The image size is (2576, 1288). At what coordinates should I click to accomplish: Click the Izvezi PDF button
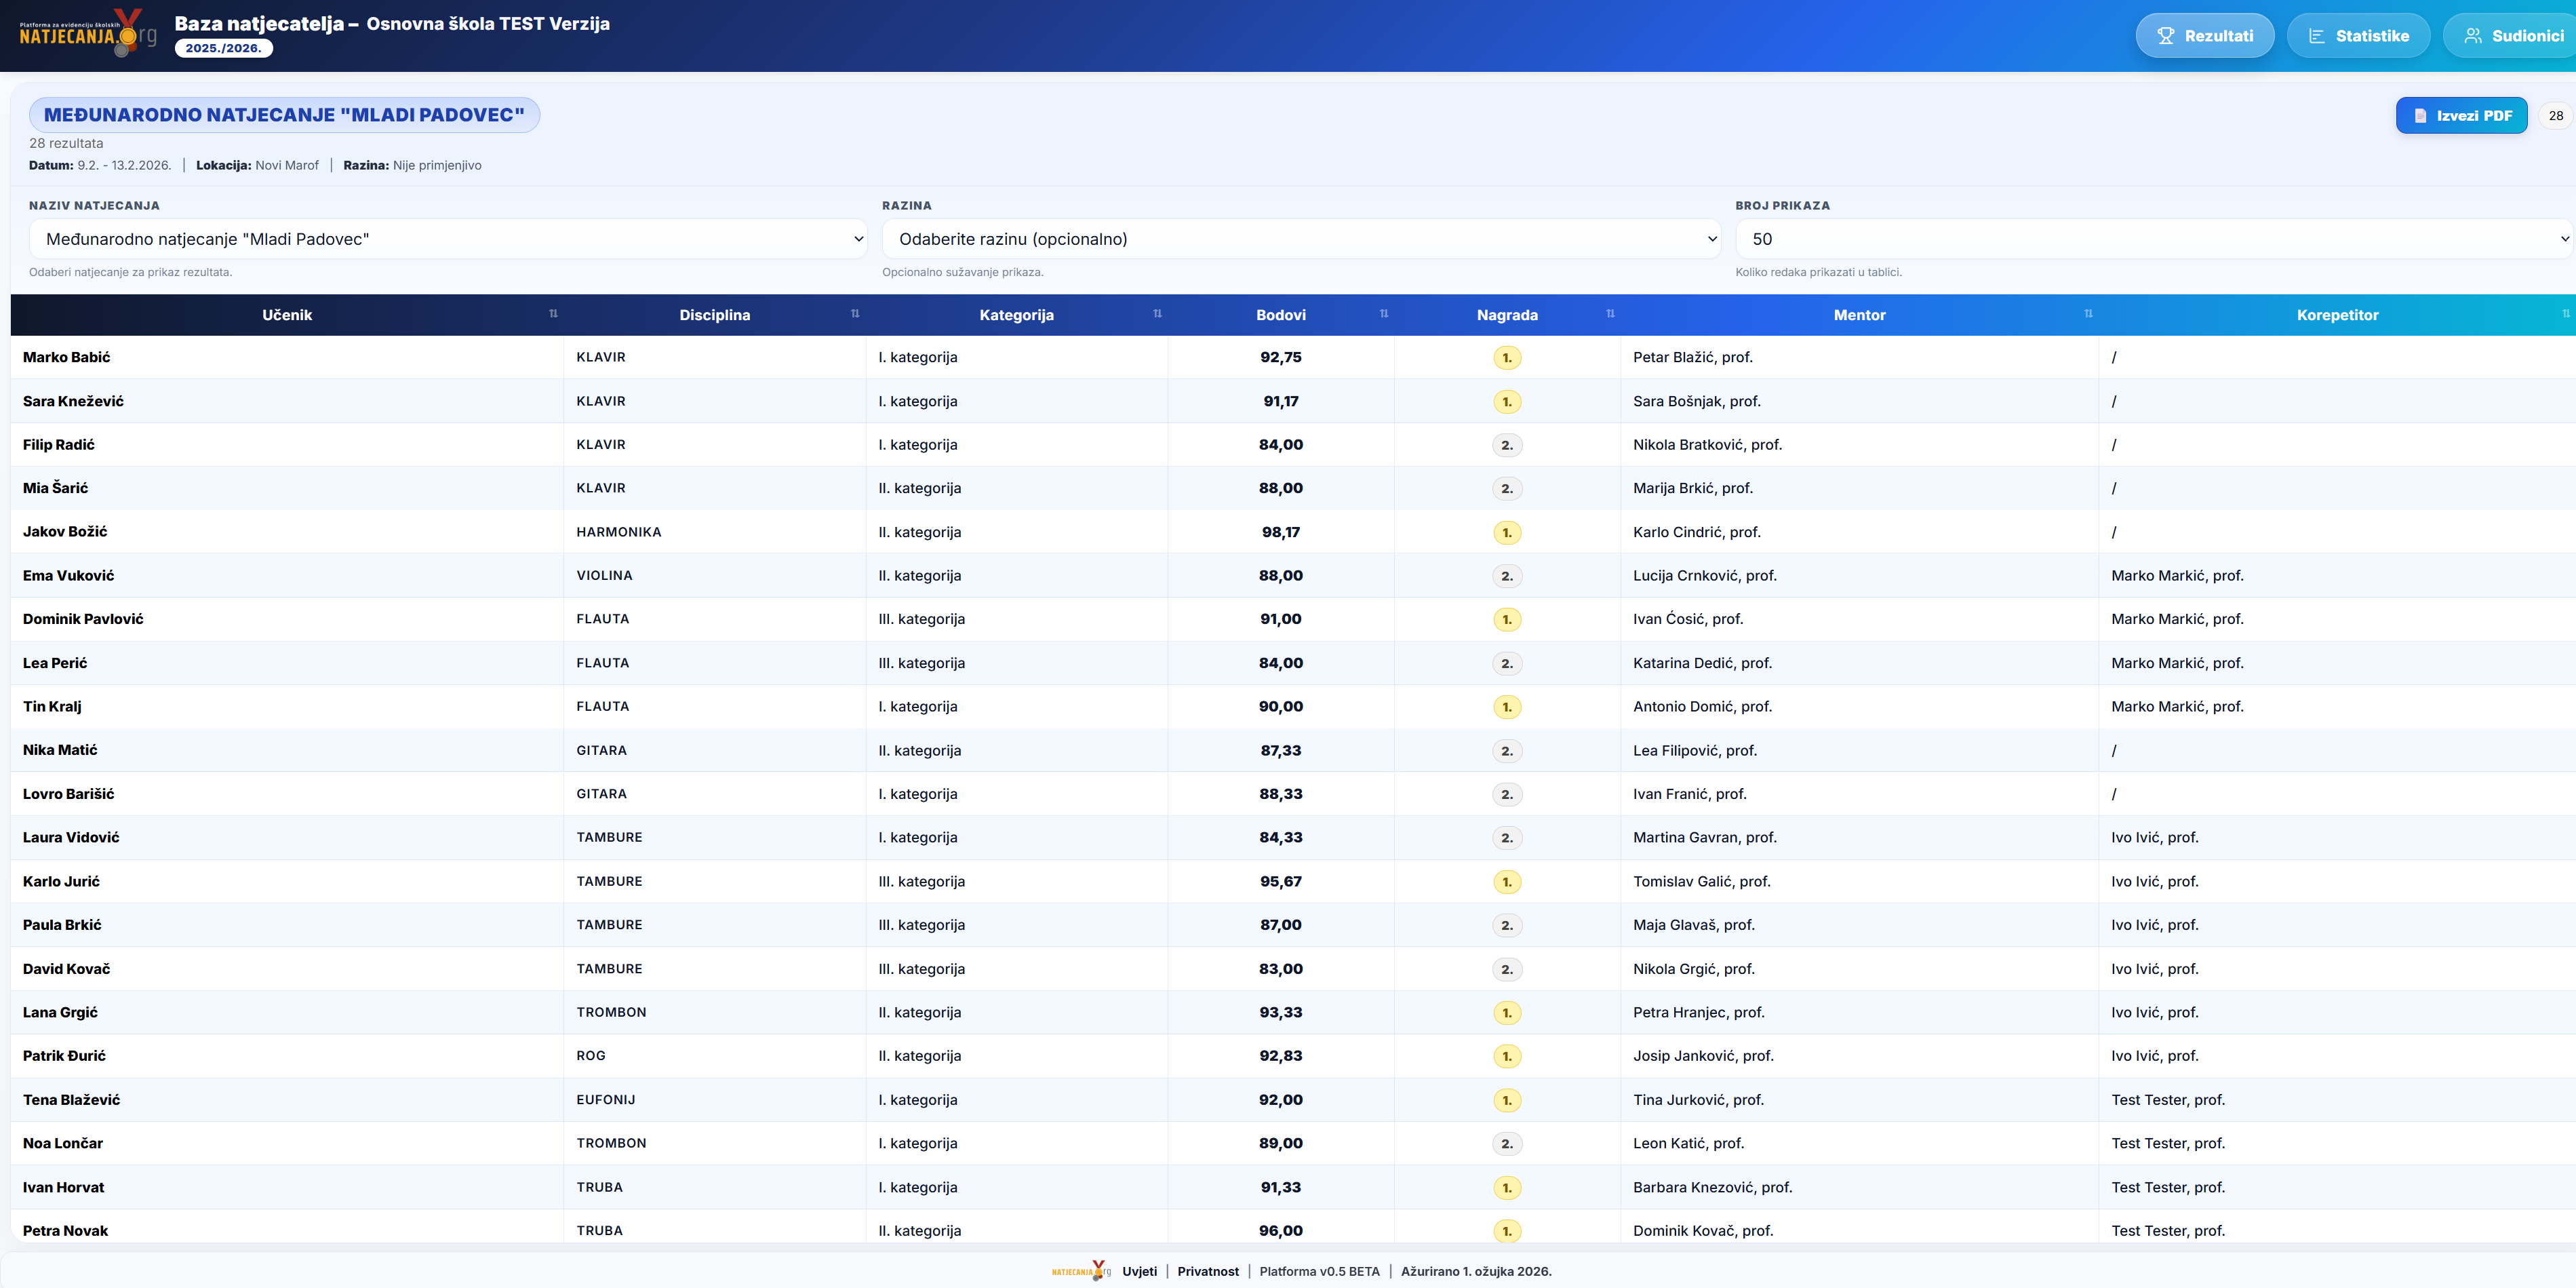(x=2461, y=116)
